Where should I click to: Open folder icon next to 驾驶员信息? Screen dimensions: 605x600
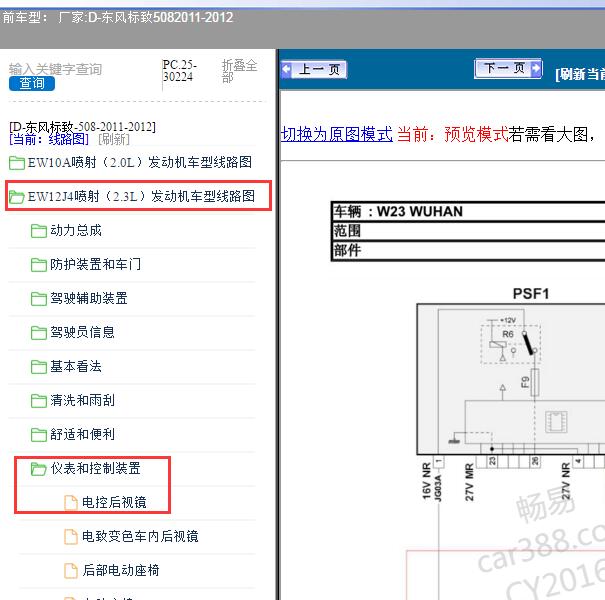pyautogui.click(x=39, y=333)
